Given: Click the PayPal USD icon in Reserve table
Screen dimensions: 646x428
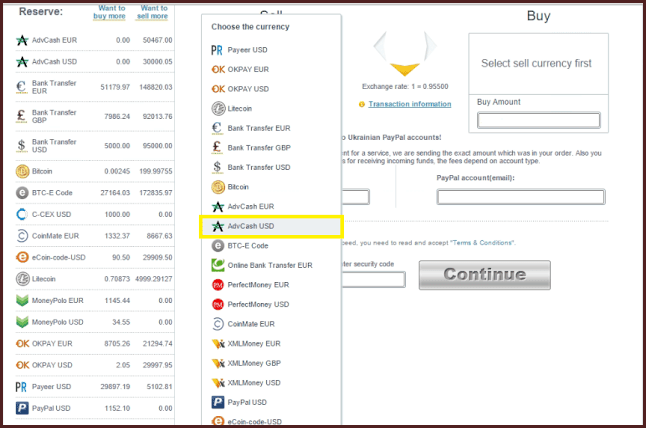Looking at the screenshot, I should [x=22, y=408].
